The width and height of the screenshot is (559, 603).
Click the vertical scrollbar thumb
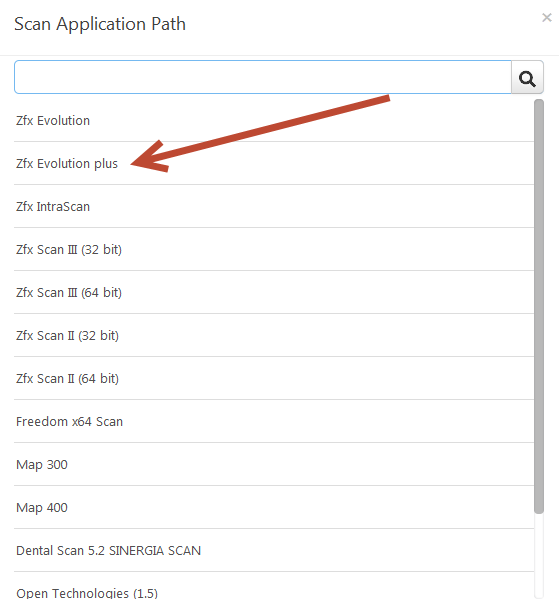[539, 306]
